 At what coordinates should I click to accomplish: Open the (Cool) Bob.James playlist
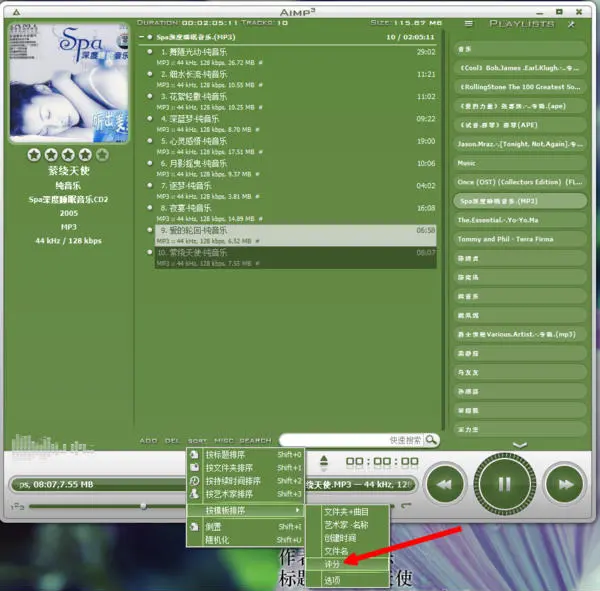pos(520,68)
